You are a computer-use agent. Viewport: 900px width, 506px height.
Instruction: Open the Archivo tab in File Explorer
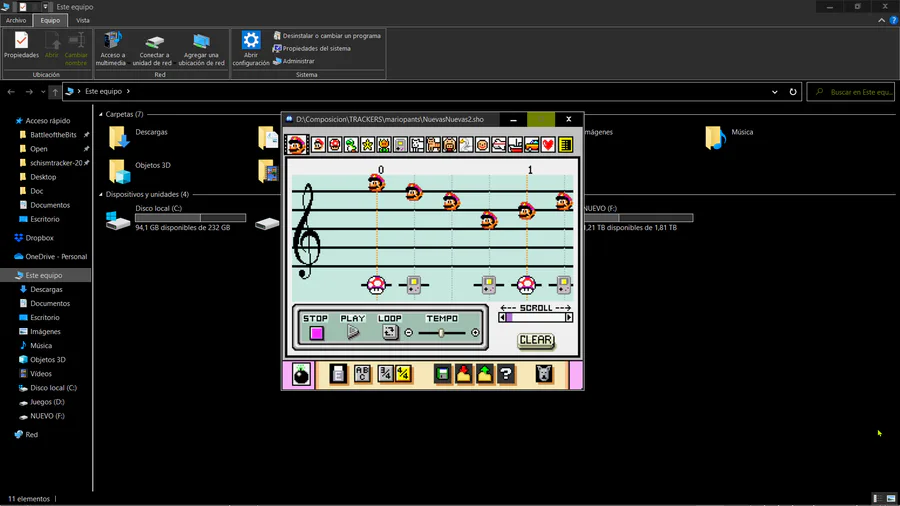pyautogui.click(x=16, y=20)
